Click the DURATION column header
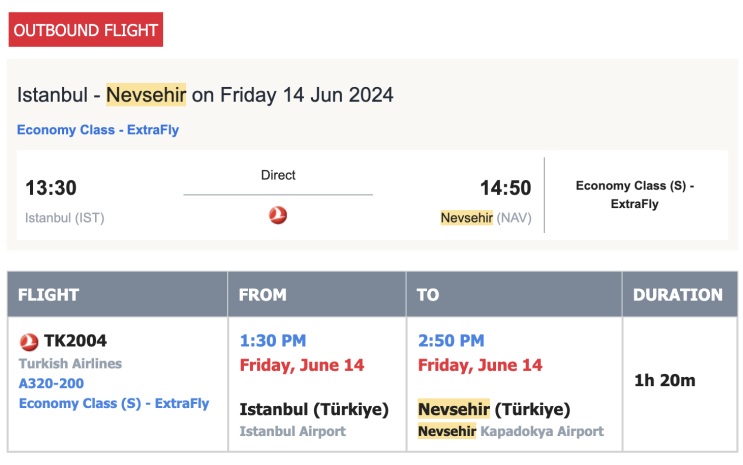The height and width of the screenshot is (465, 743). pyautogui.click(x=678, y=295)
